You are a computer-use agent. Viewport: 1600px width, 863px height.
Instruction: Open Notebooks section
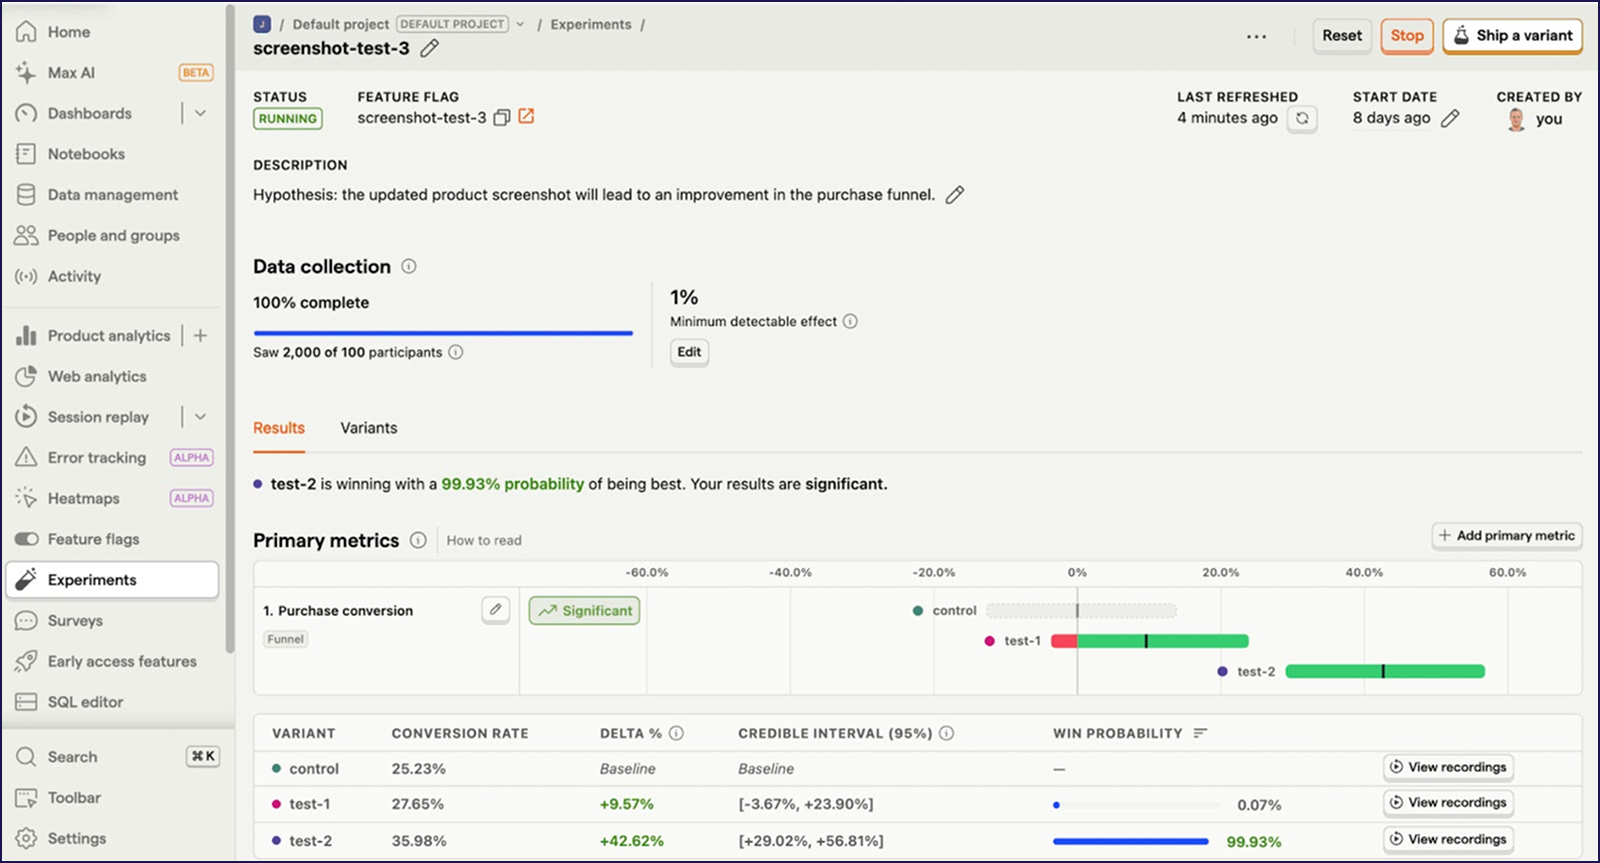86,154
